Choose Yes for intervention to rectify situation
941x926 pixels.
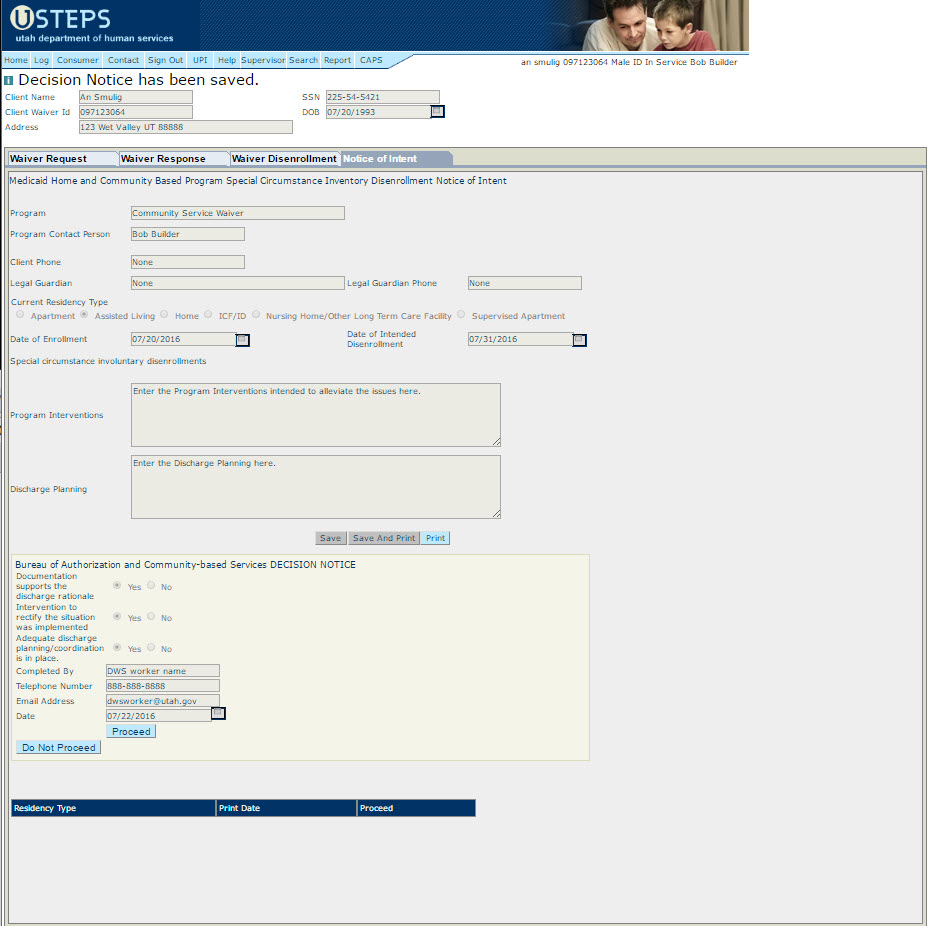tap(117, 616)
